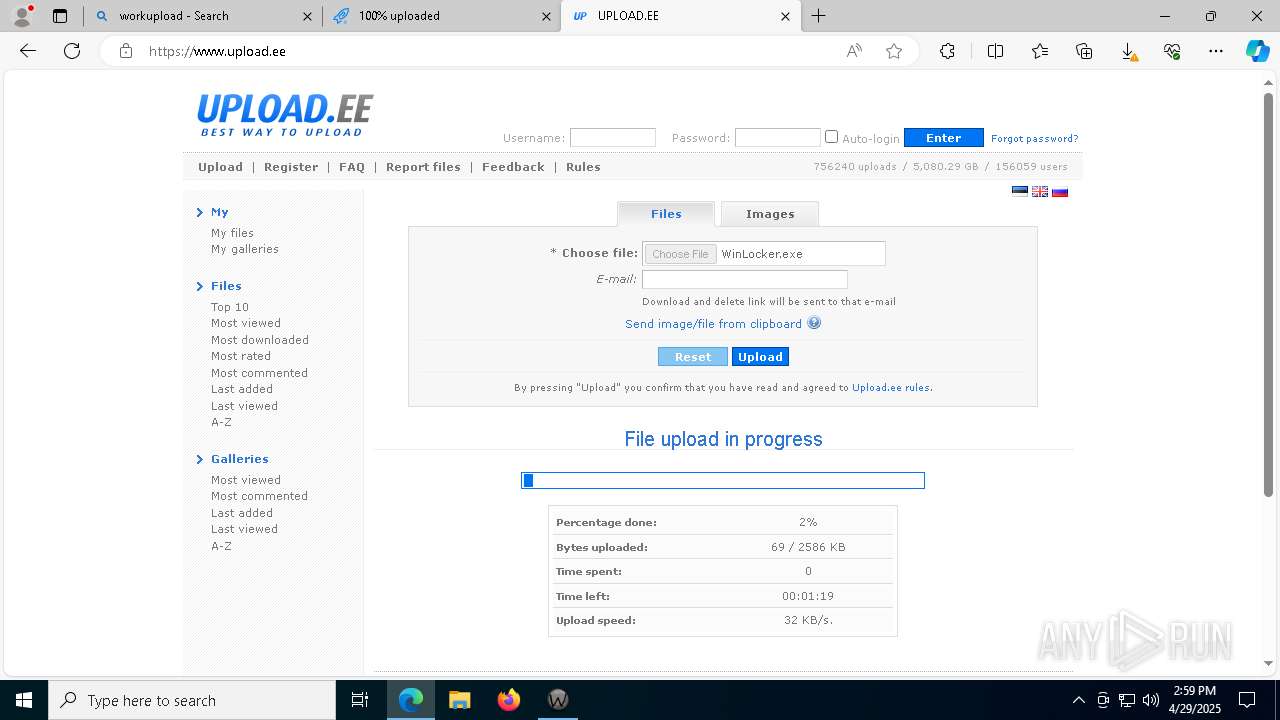Open Firefox from the taskbar
Image resolution: width=1280 pixels, height=720 pixels.
(508, 700)
